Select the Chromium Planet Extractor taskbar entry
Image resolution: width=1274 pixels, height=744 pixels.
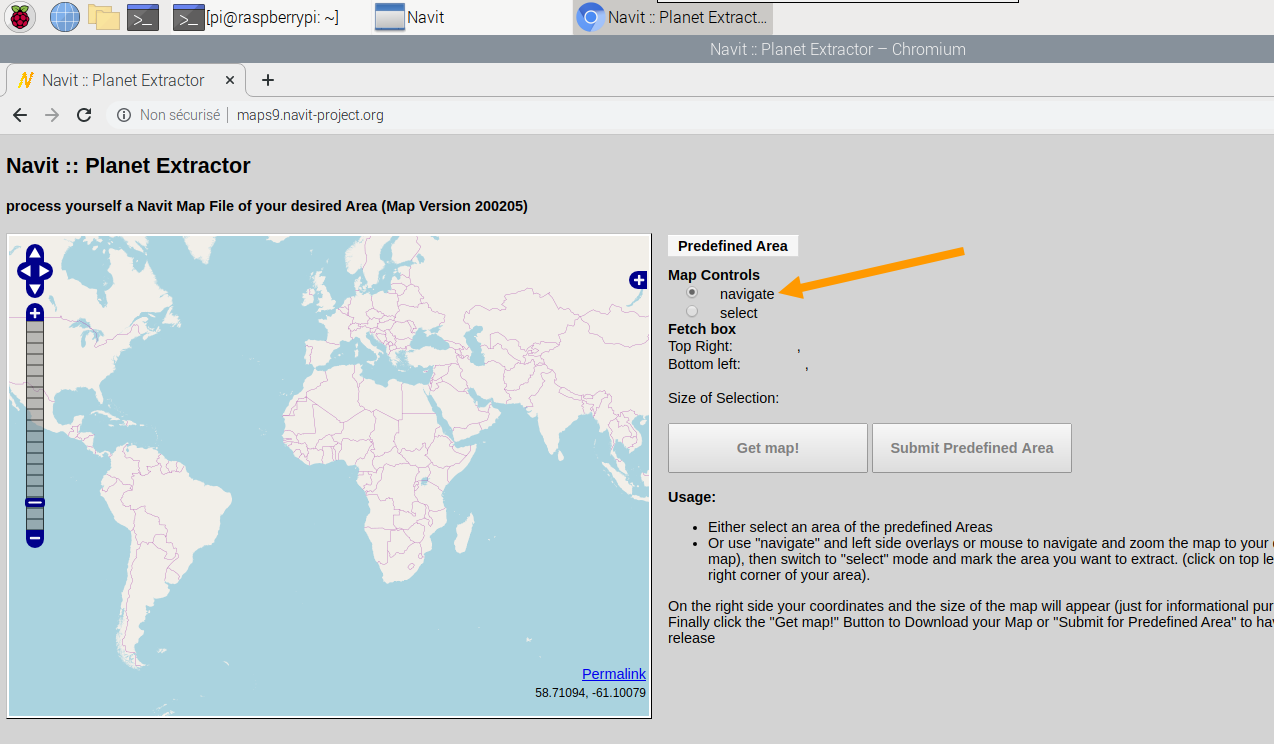click(x=673, y=17)
